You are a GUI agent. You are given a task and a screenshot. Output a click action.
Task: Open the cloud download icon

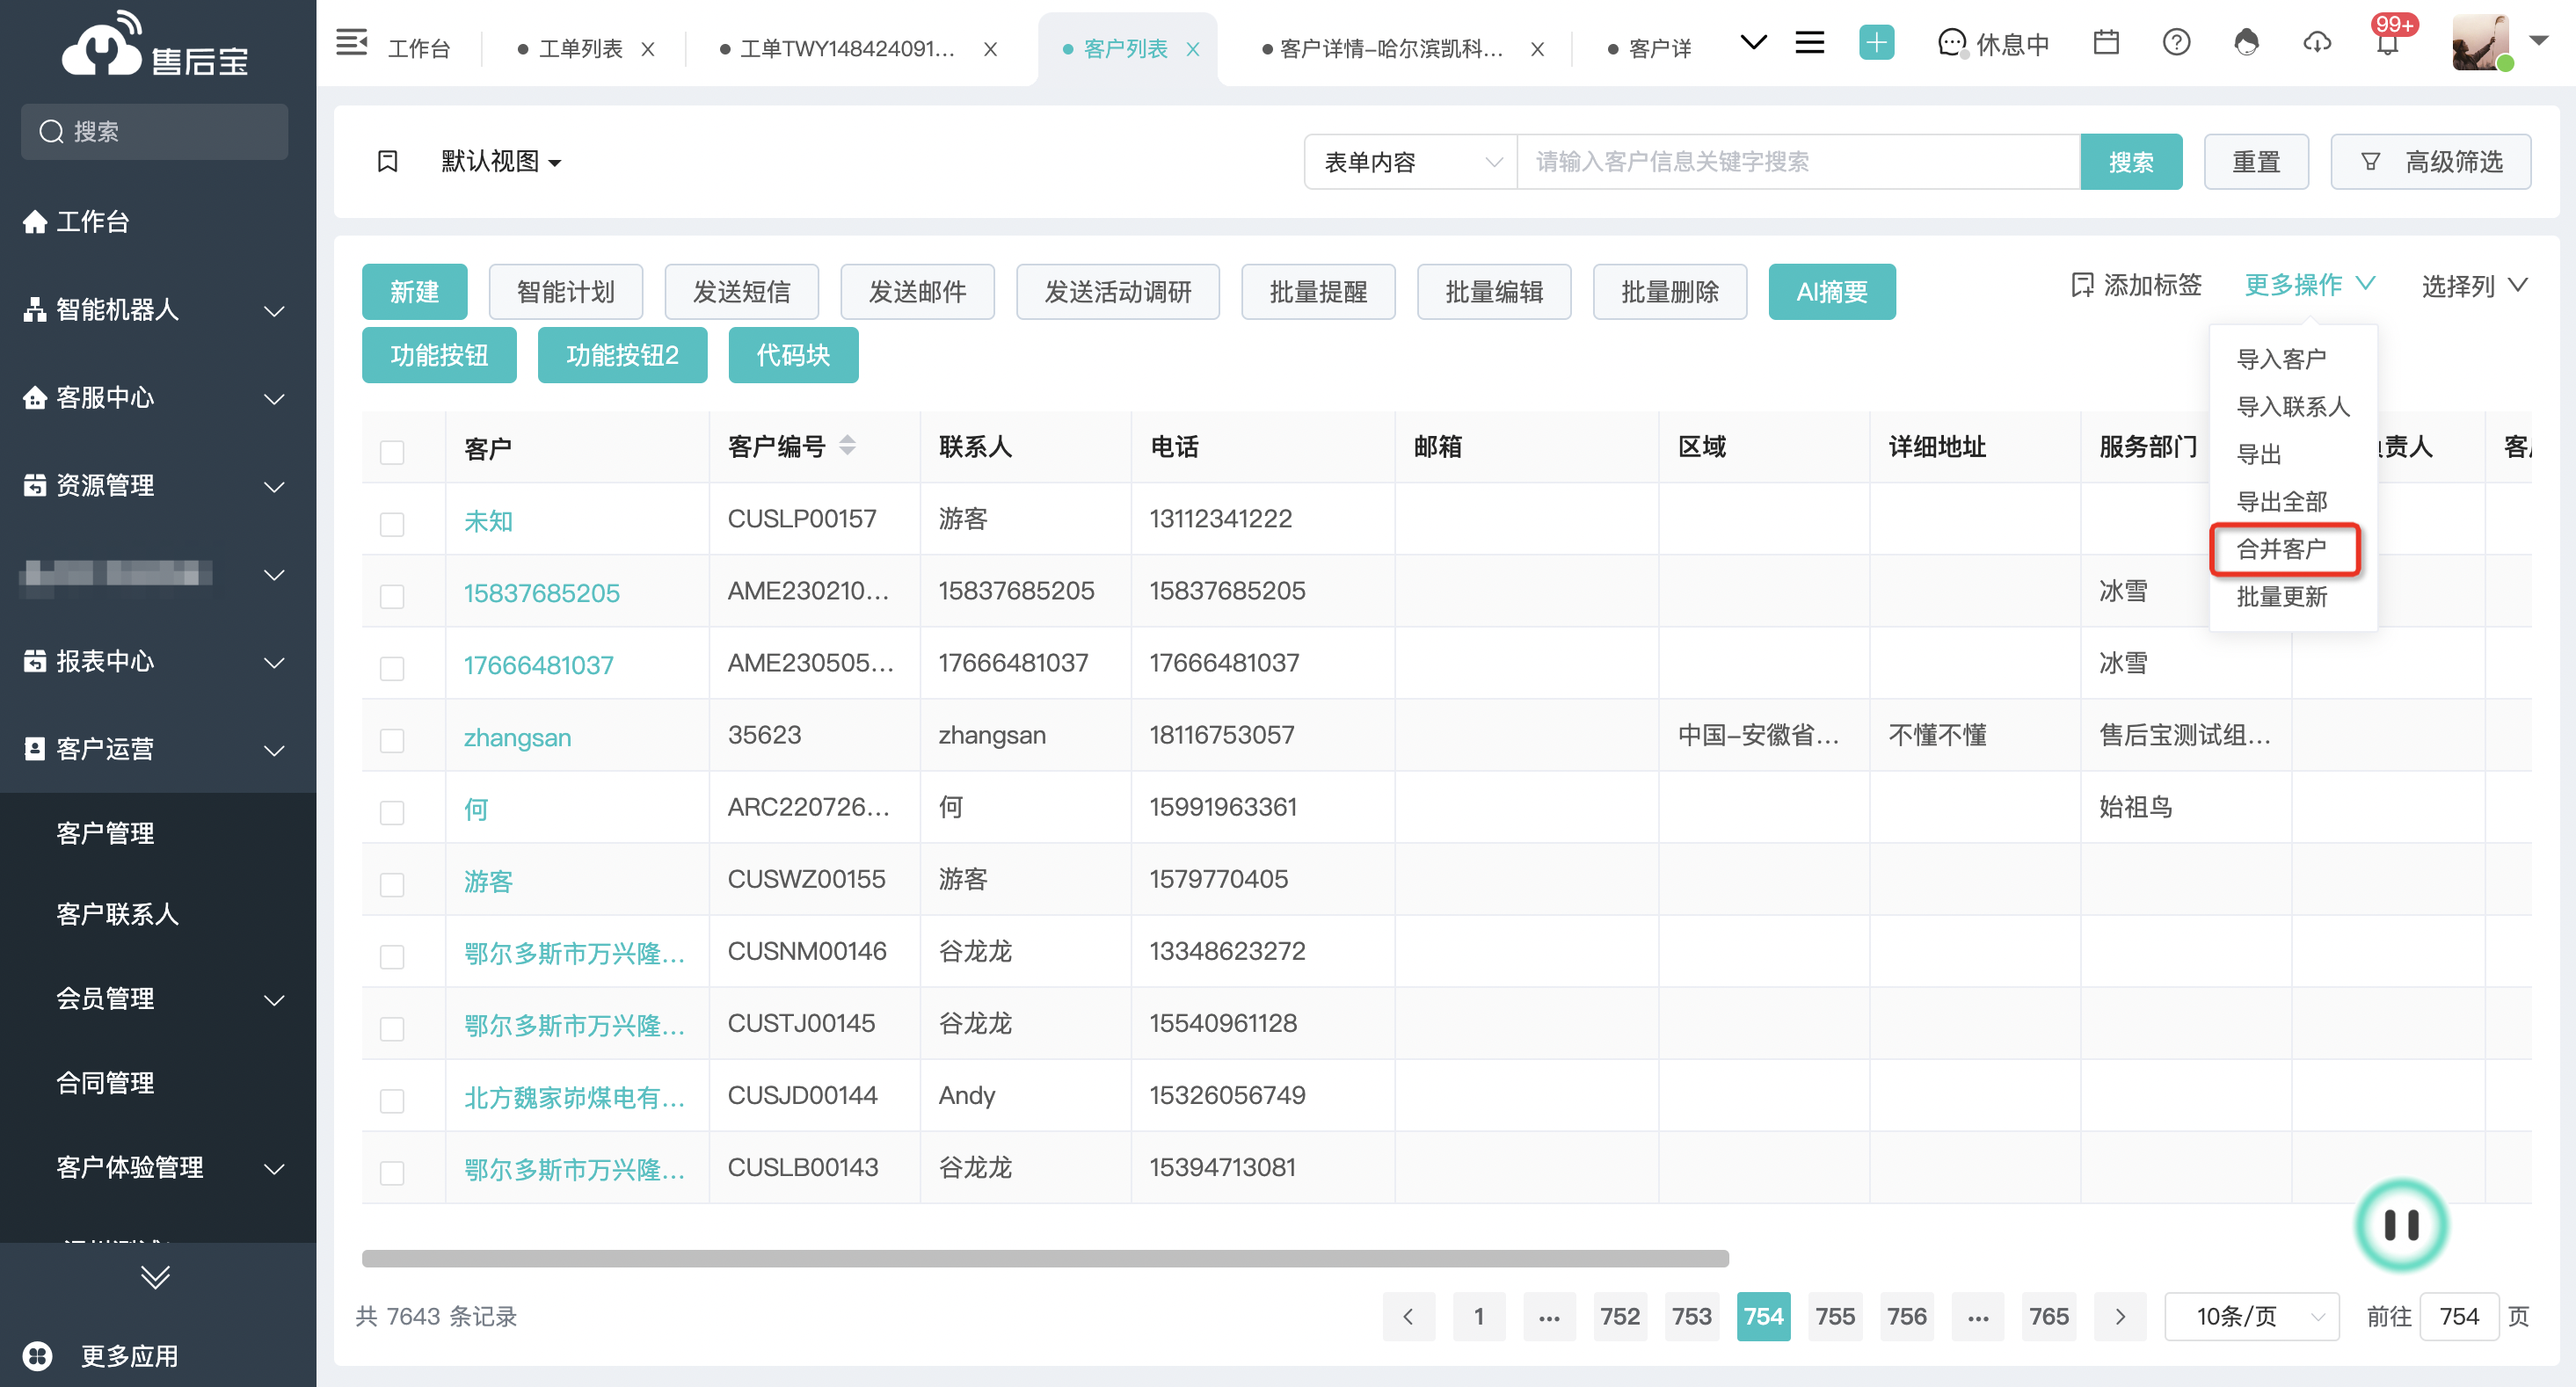(2317, 43)
